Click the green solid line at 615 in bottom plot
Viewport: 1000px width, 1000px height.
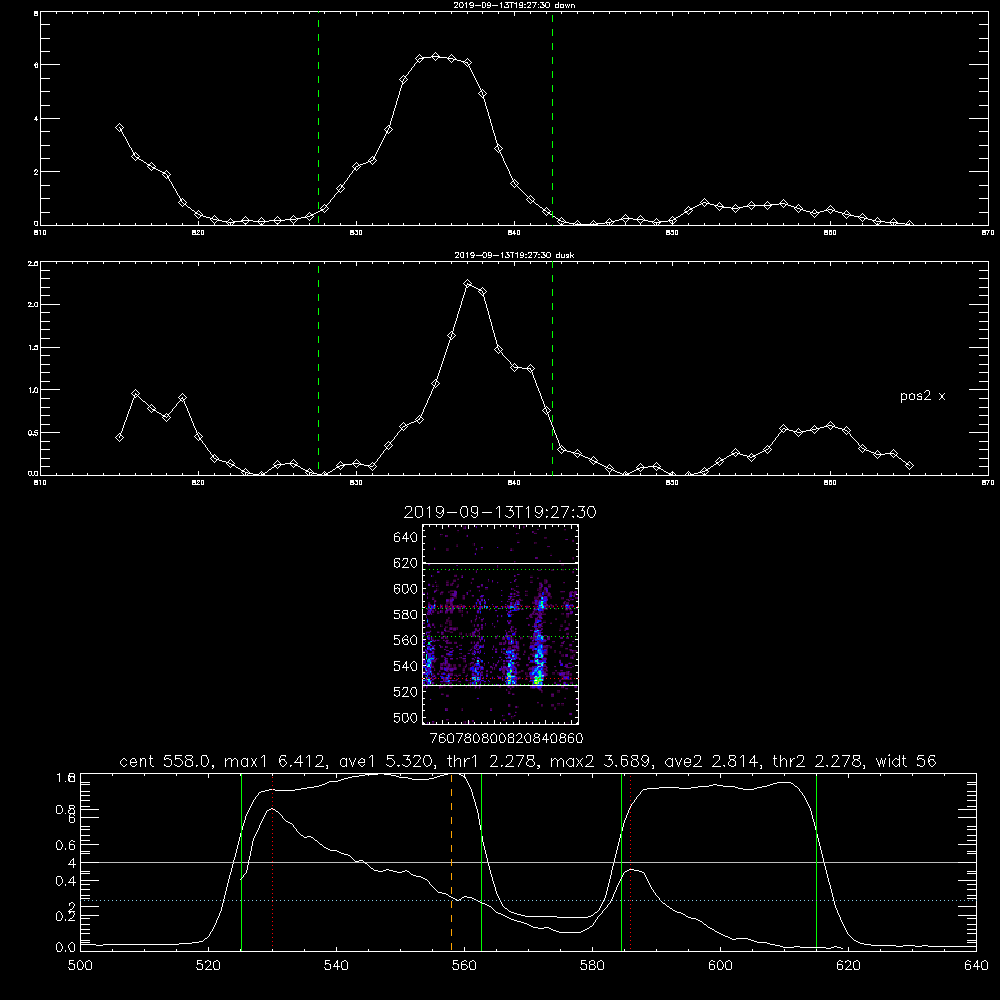pyautogui.click(x=816, y=862)
